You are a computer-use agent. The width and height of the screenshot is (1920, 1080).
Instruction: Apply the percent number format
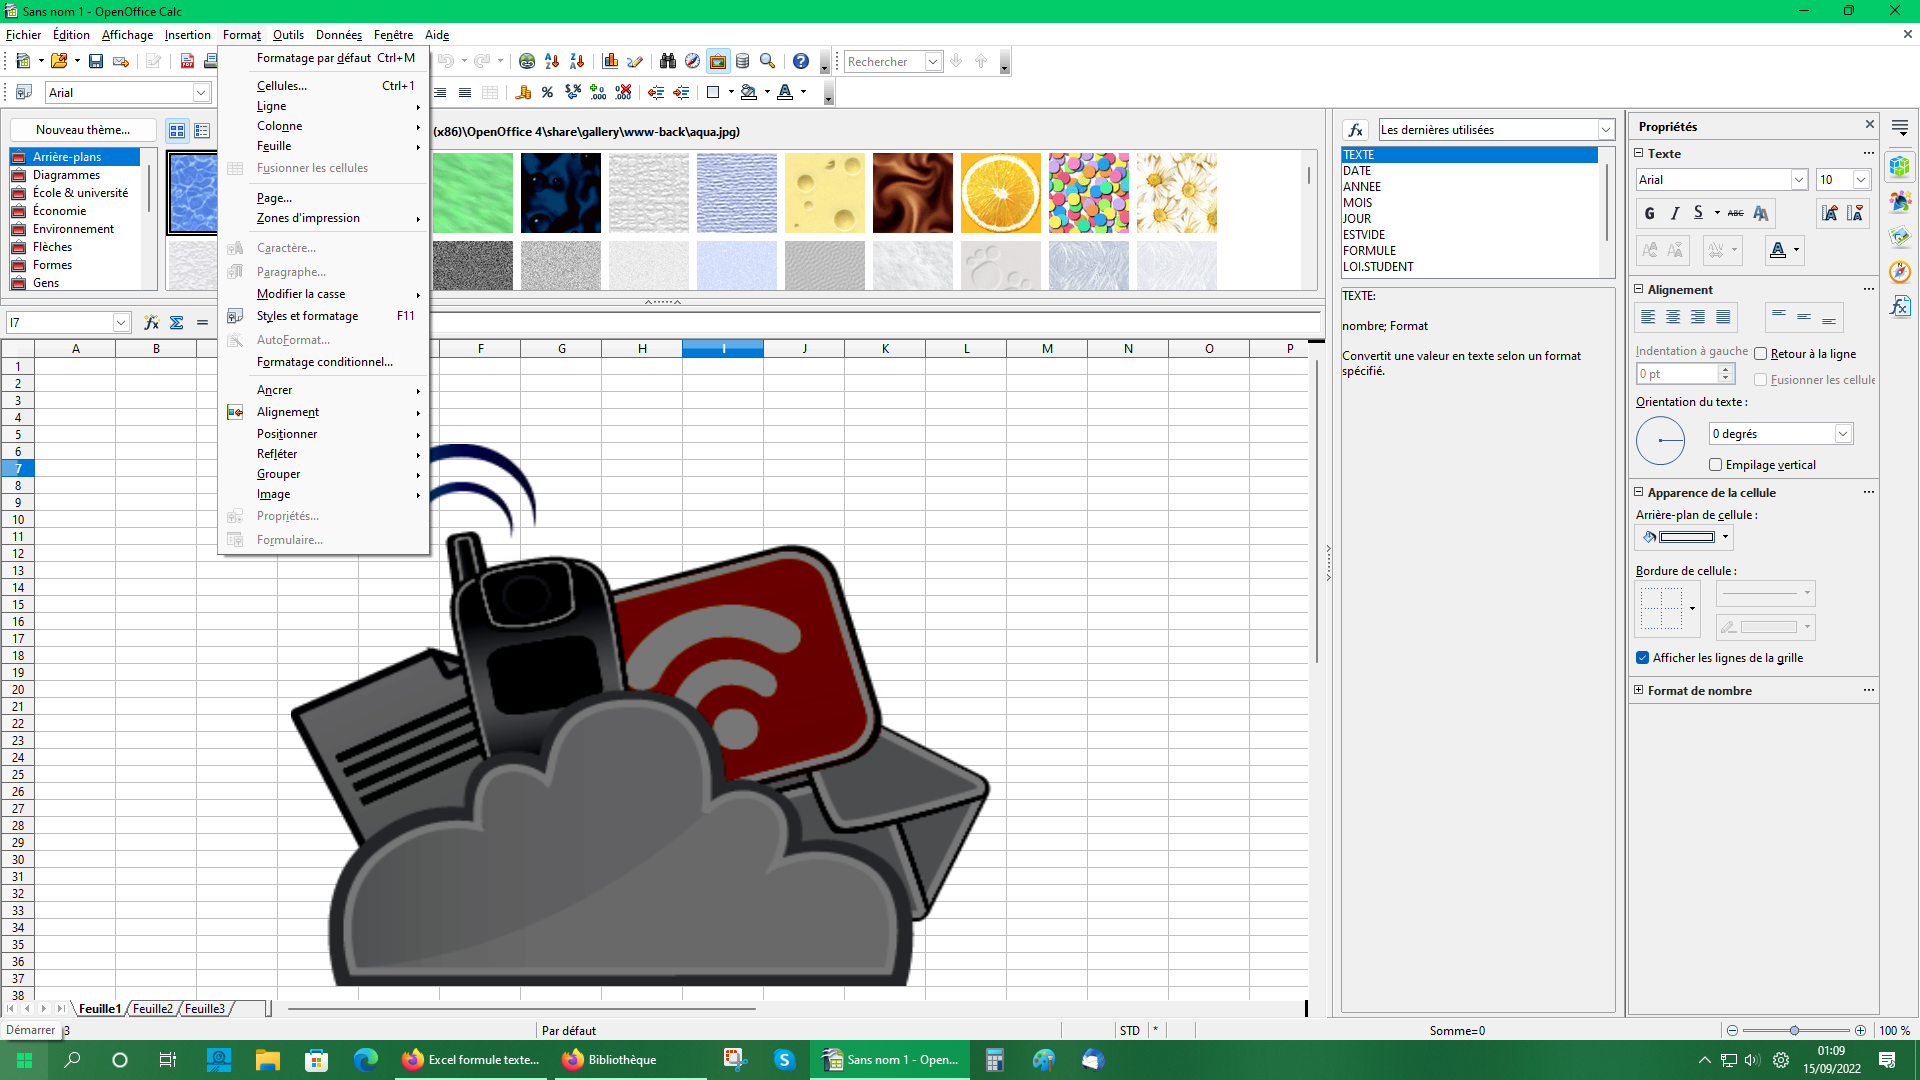[547, 92]
